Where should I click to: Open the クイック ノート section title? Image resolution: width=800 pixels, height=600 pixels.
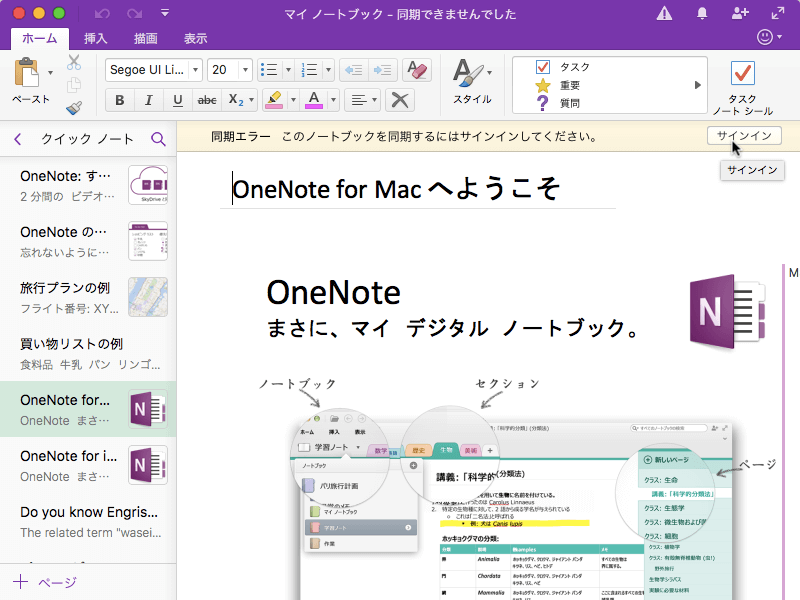(x=87, y=139)
